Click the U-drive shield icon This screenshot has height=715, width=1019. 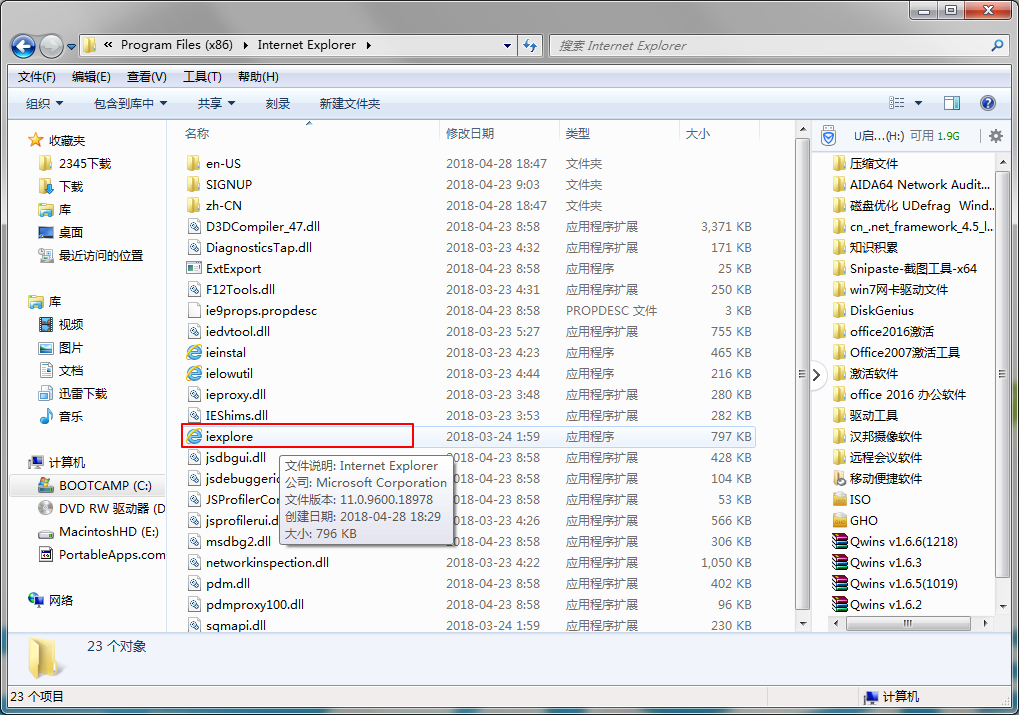[828, 135]
